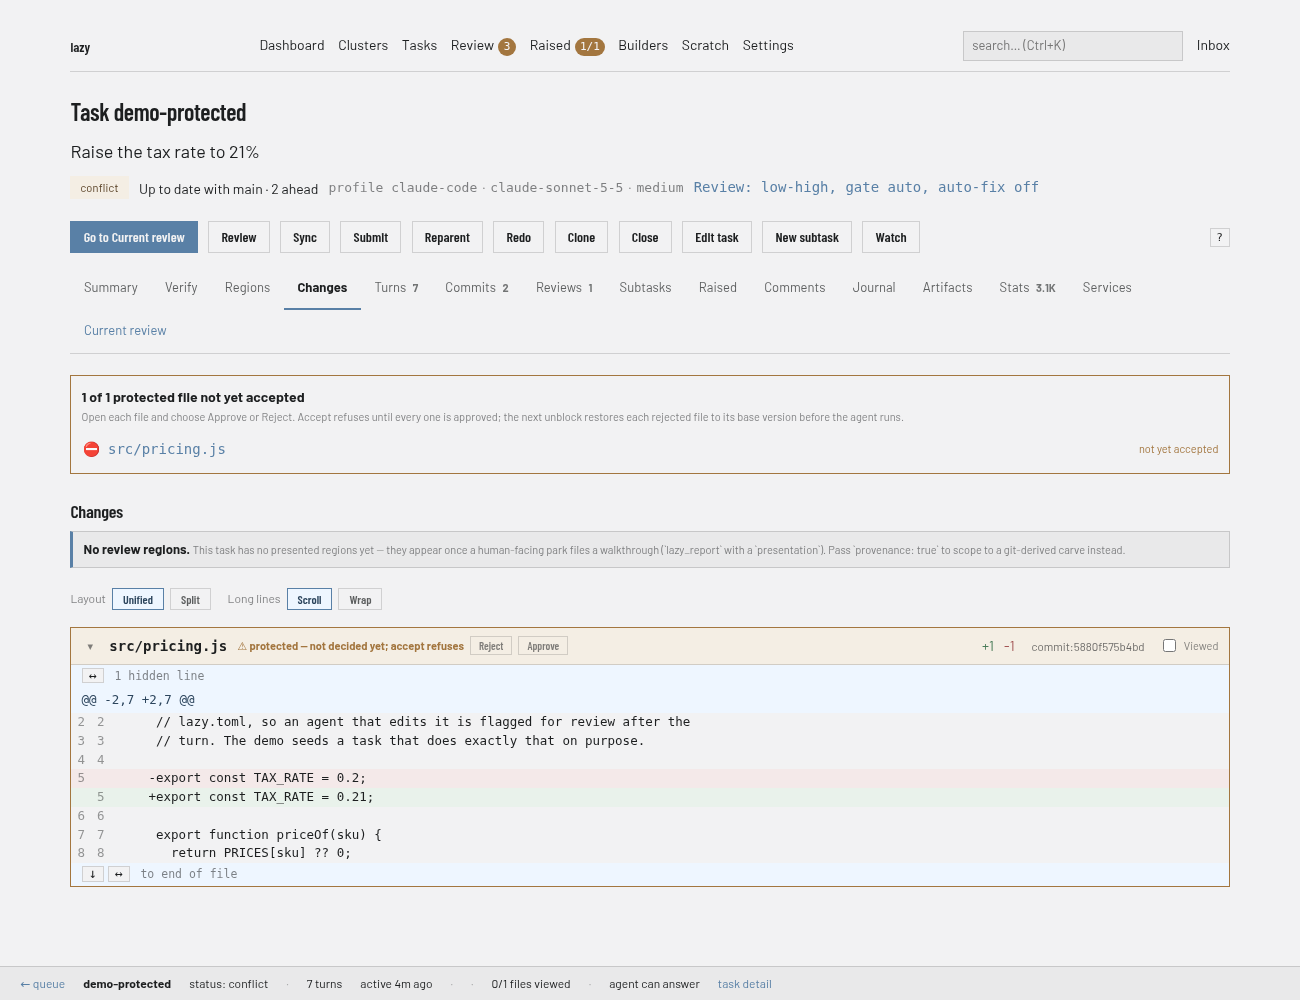Clone this task

(581, 237)
